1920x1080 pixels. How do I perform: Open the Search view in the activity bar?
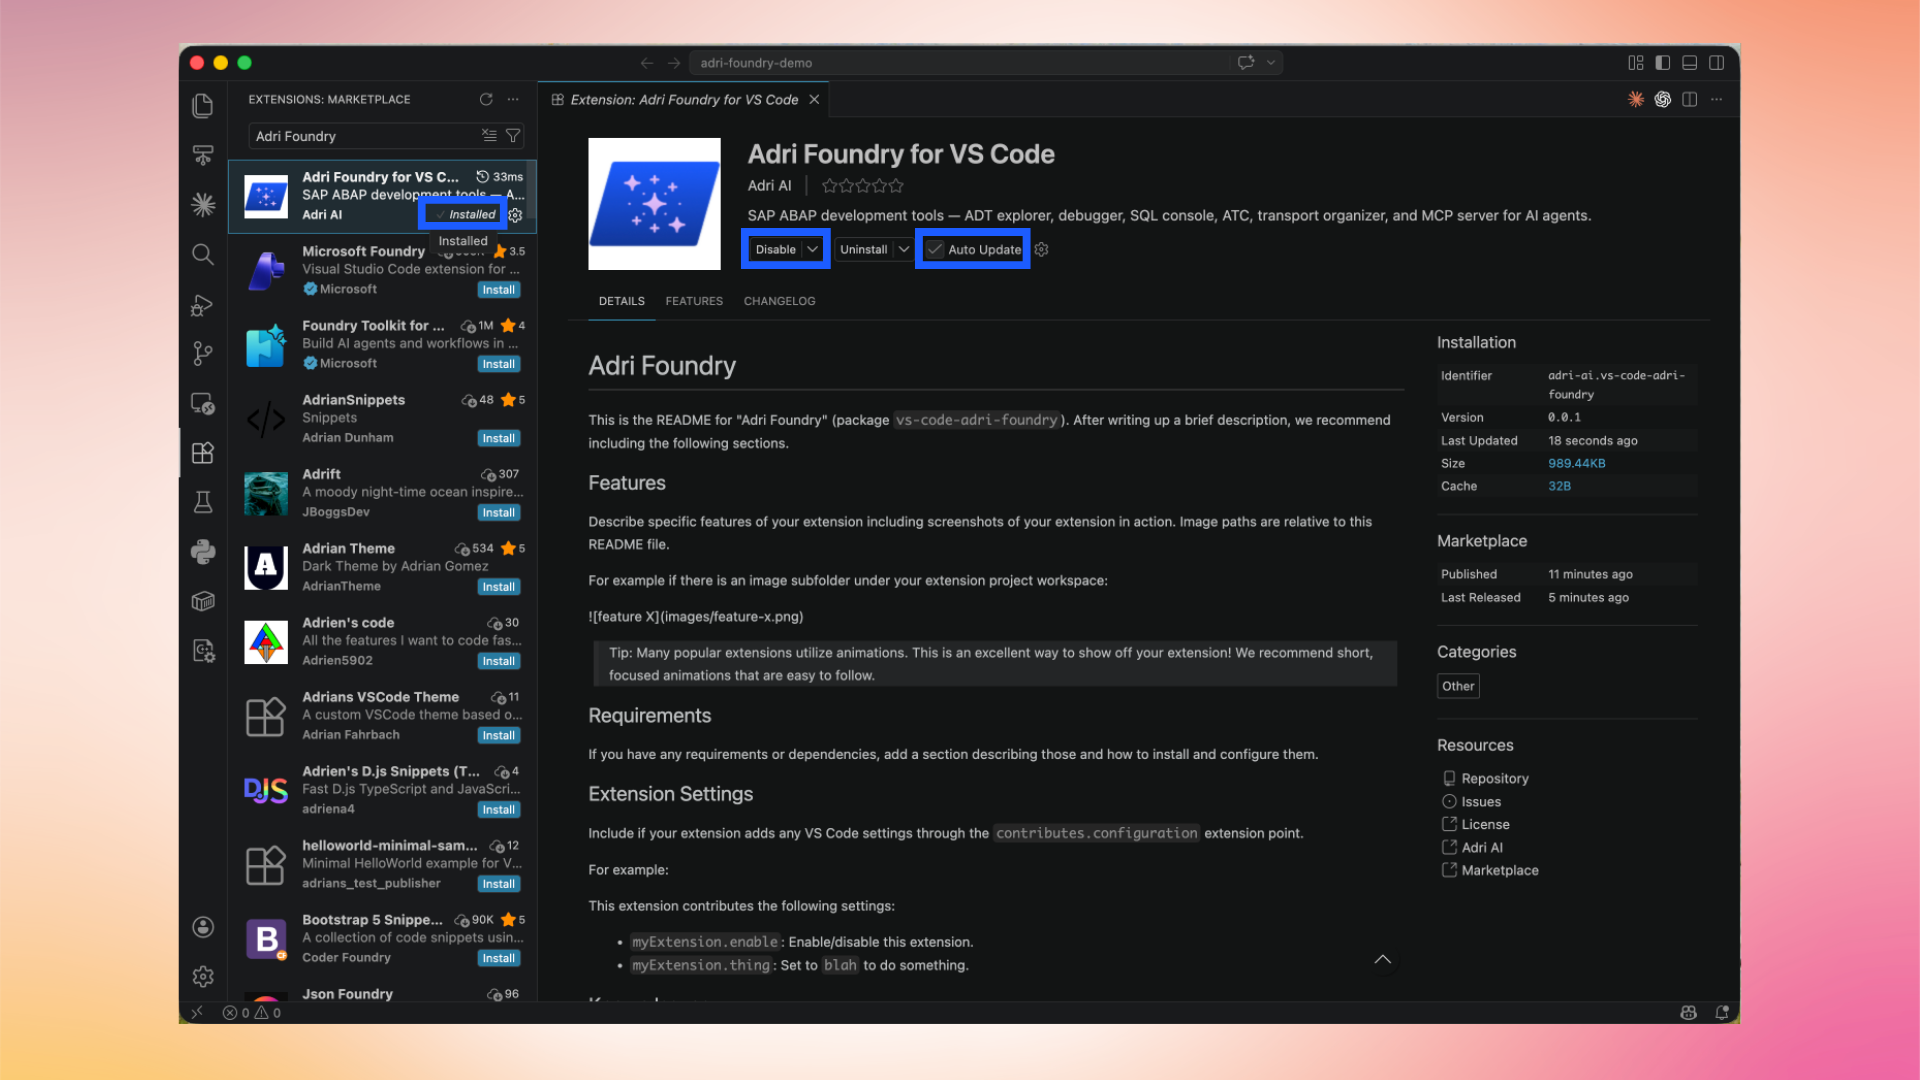(203, 254)
